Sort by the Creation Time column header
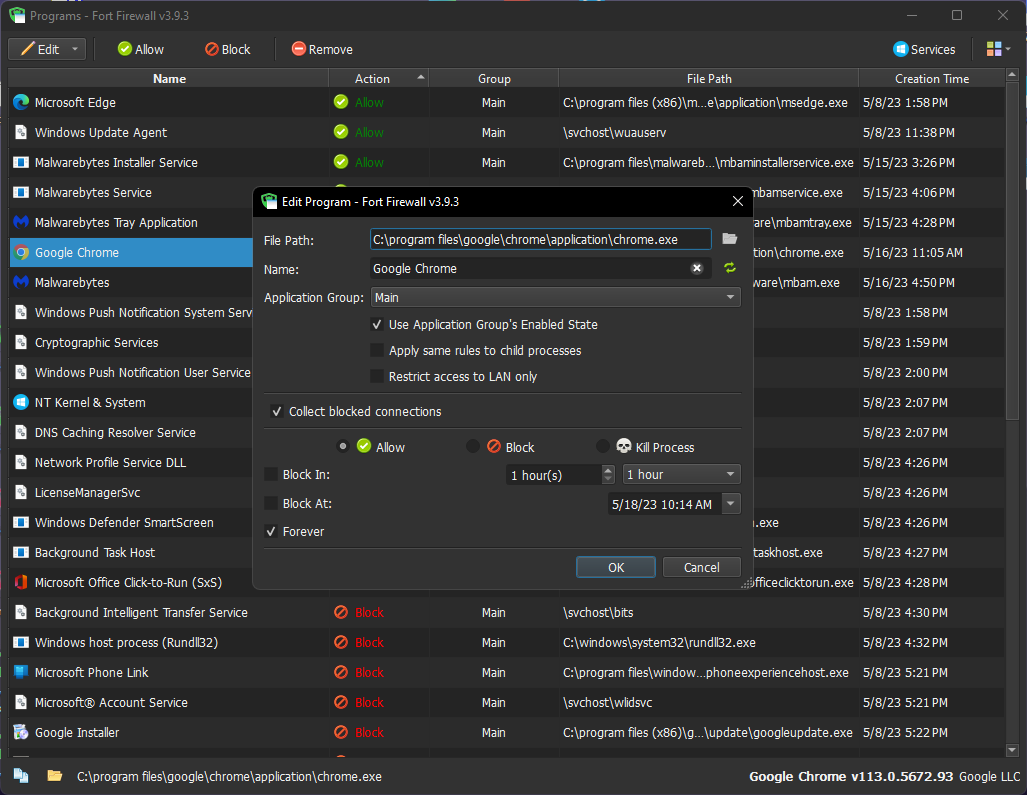This screenshot has width=1027, height=795. [931, 79]
